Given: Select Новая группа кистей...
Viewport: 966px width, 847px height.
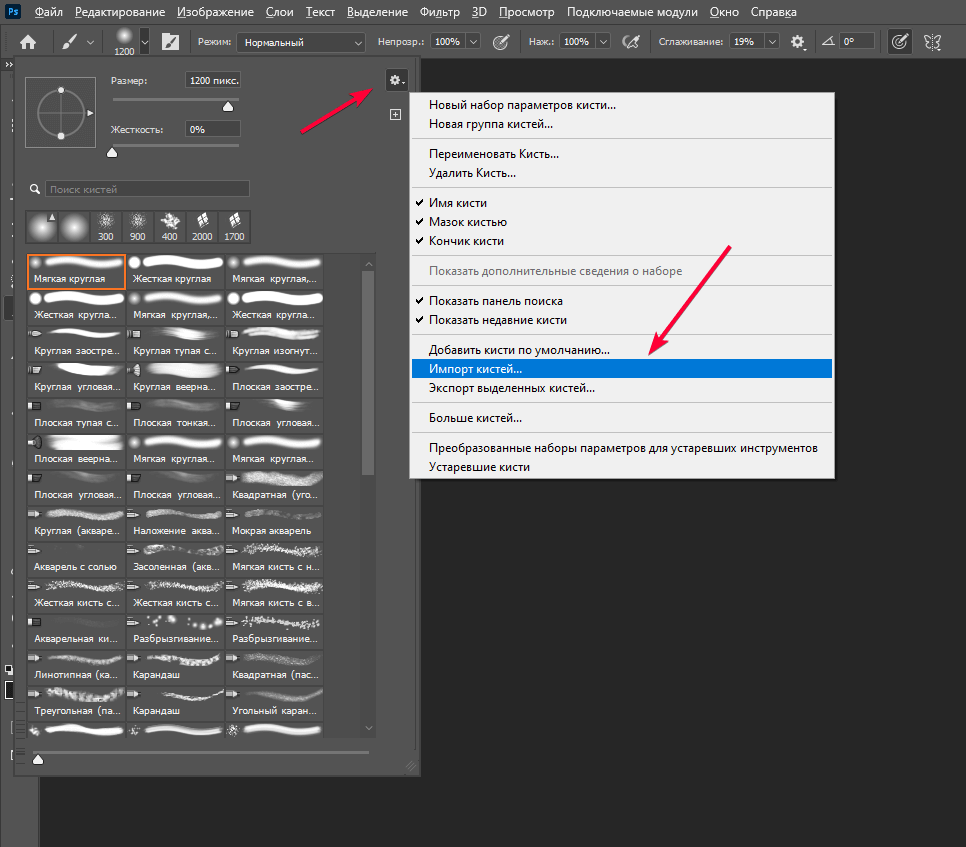Looking at the screenshot, I should [622, 124].
